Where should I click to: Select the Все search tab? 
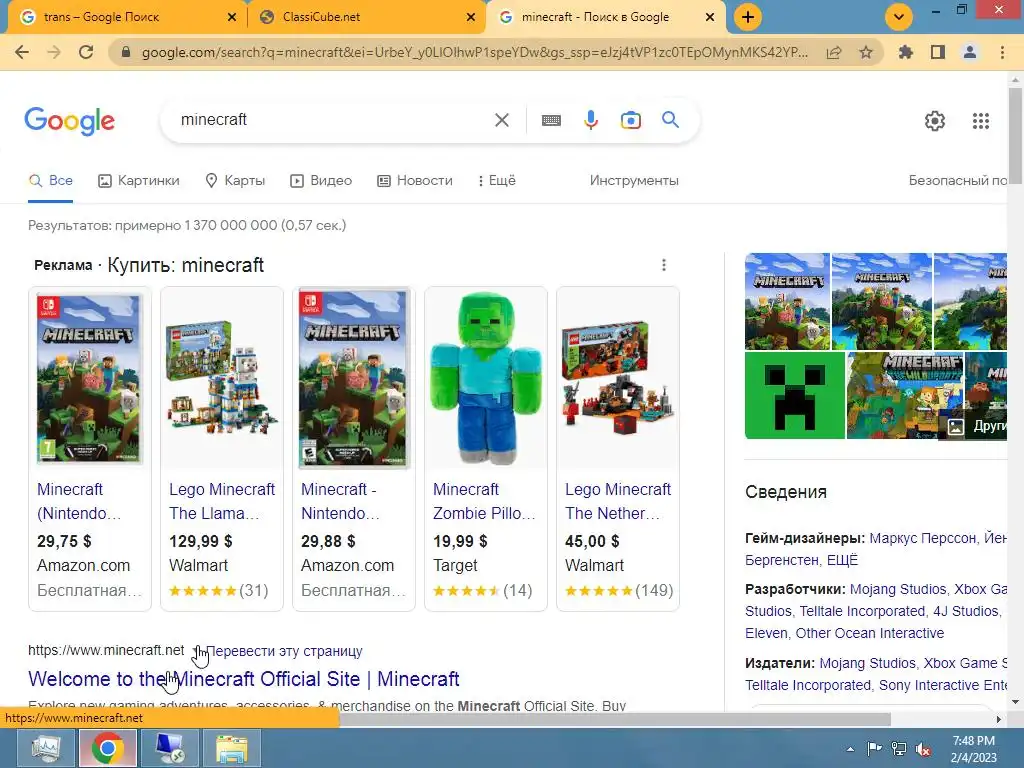click(x=51, y=180)
